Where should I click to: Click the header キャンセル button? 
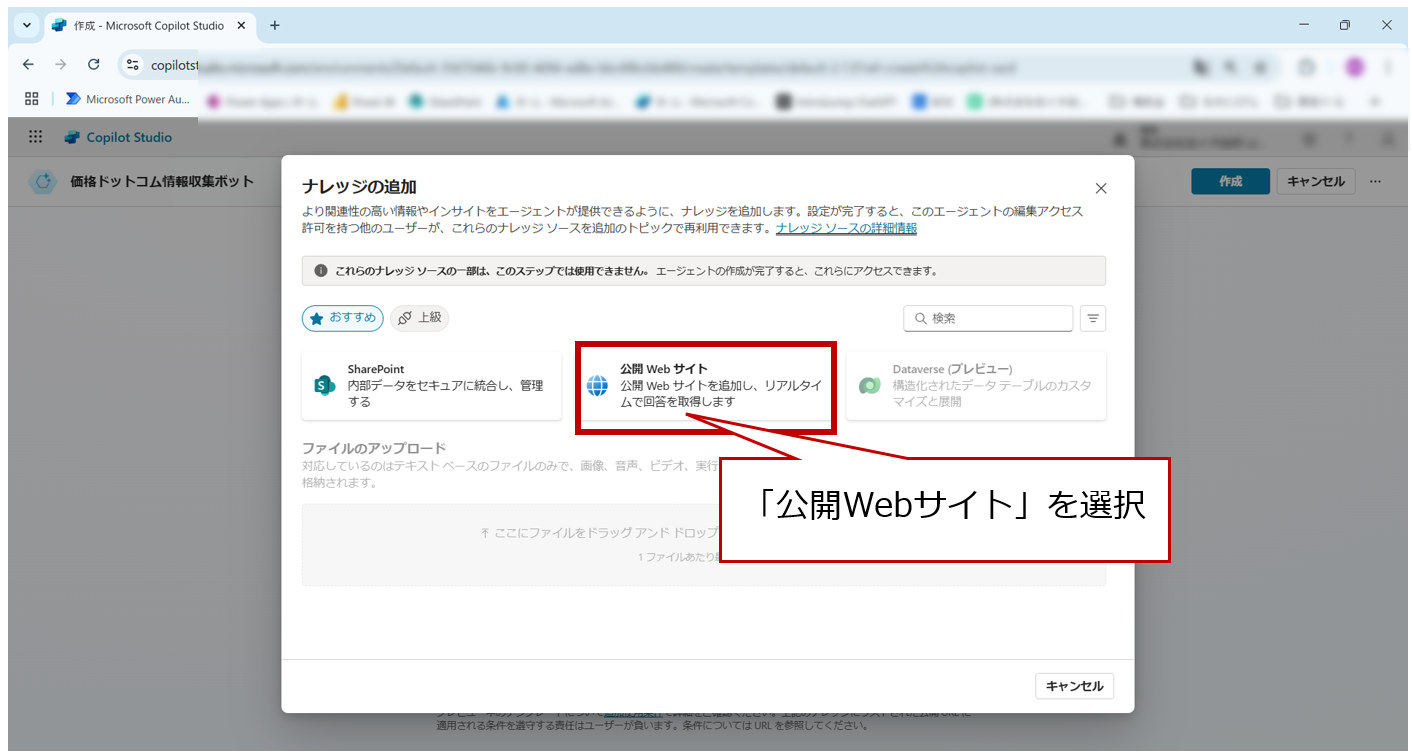pos(1316,181)
